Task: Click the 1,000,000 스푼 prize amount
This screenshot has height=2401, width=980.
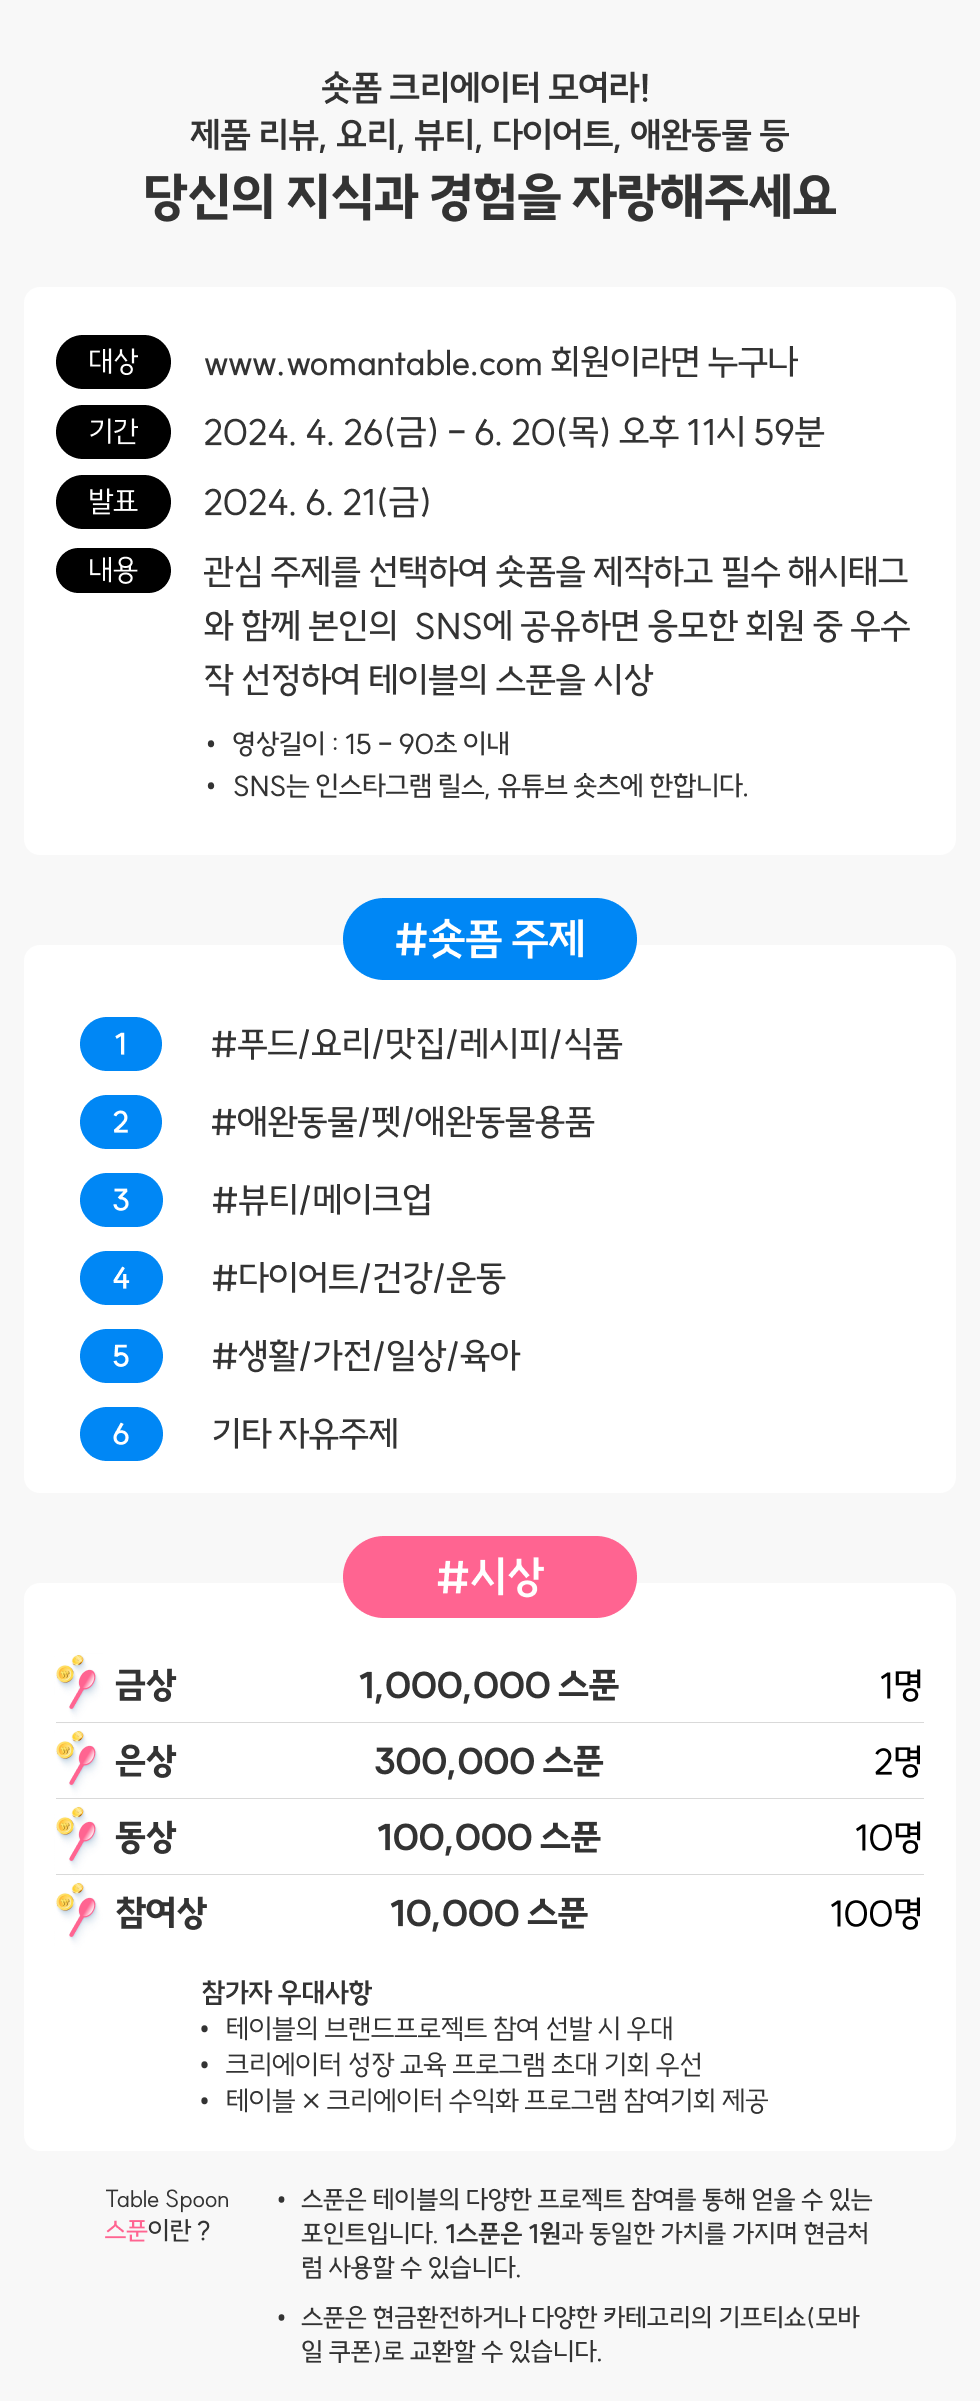Action: 489,1686
